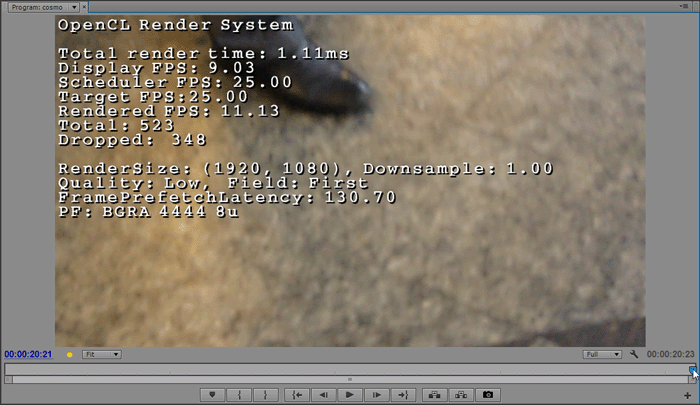The height and width of the screenshot is (405, 700).
Task: Click the video preview frame
Action: [350, 181]
